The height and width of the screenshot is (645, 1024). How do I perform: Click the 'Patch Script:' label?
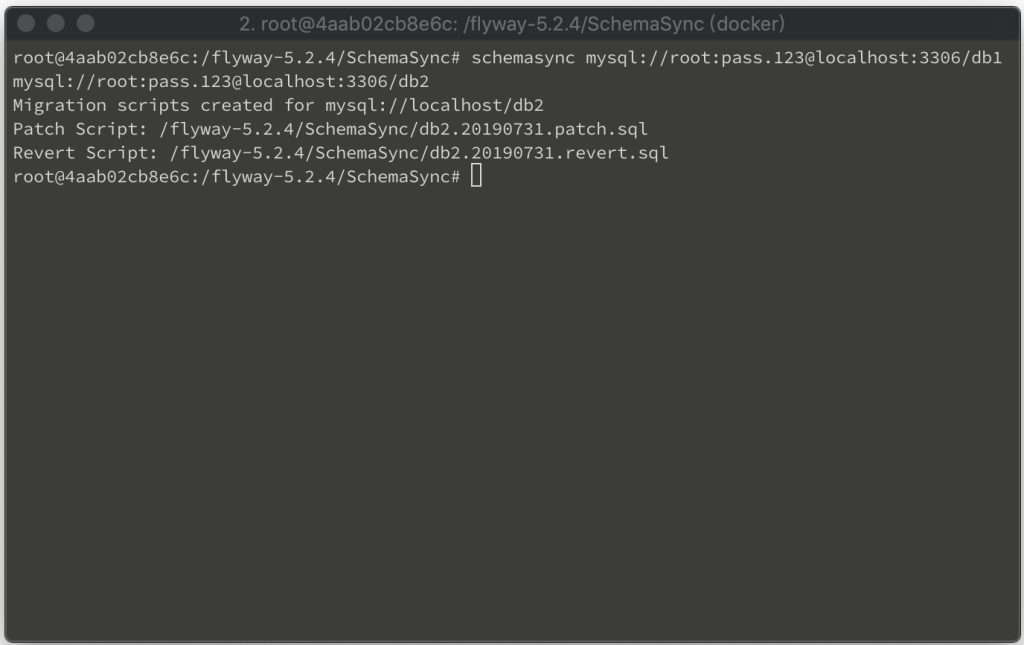coord(80,129)
